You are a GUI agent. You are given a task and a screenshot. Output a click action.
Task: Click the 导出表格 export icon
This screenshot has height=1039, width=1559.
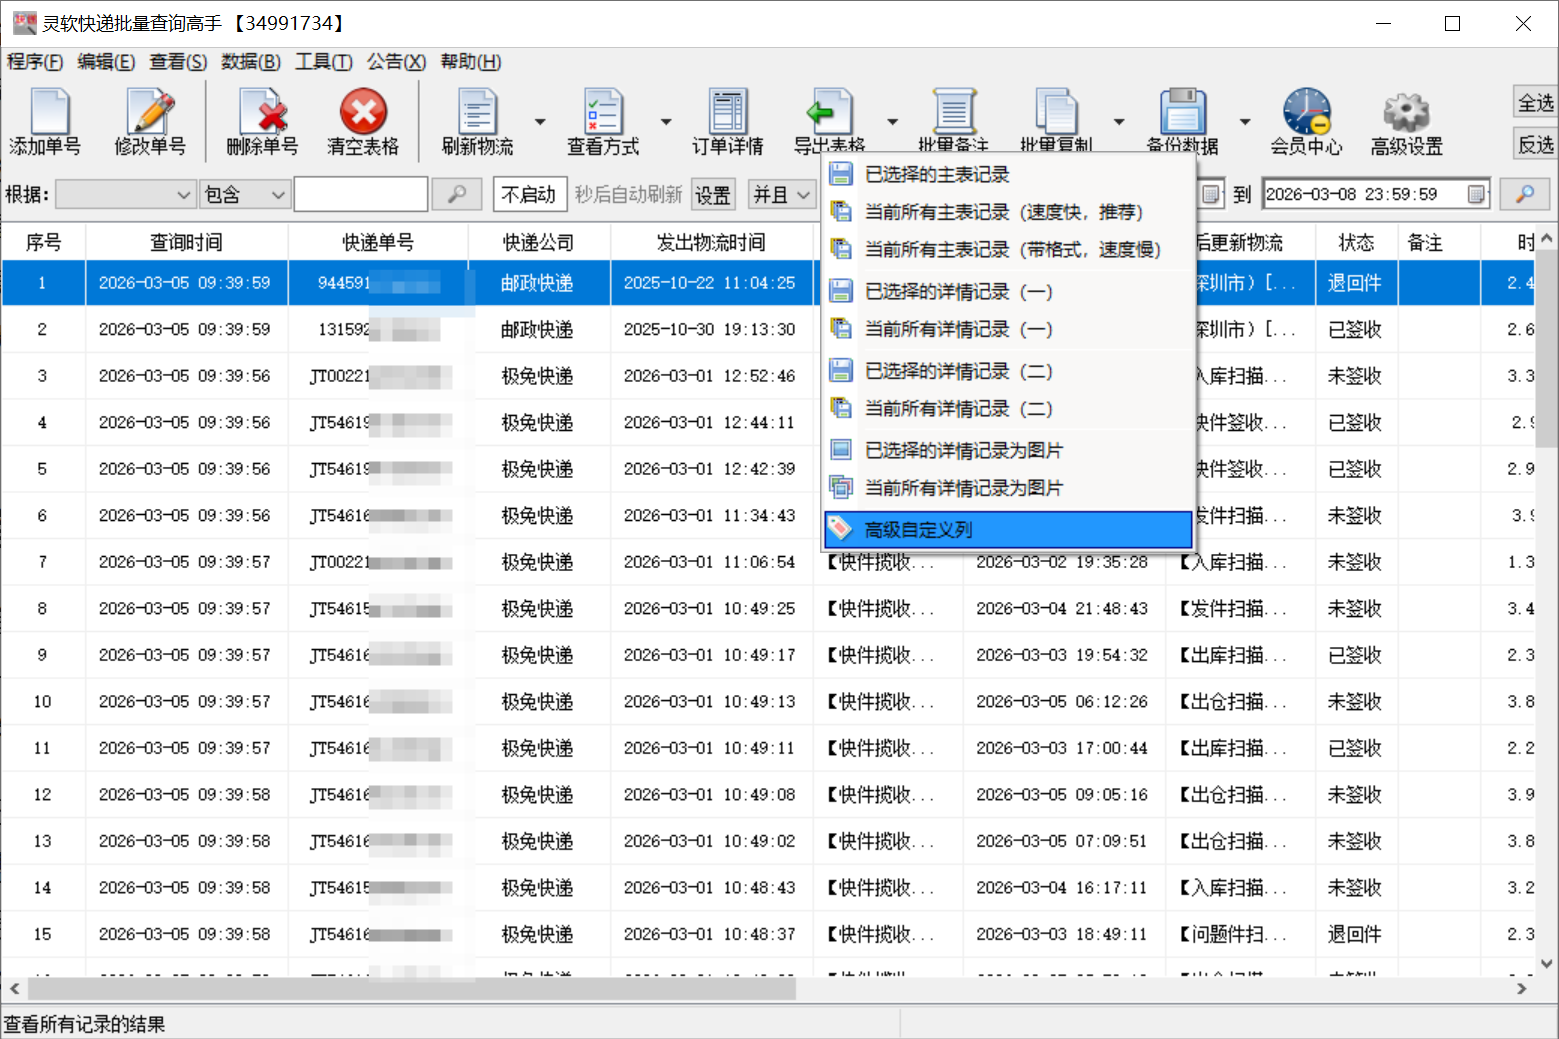pyautogui.click(x=829, y=120)
